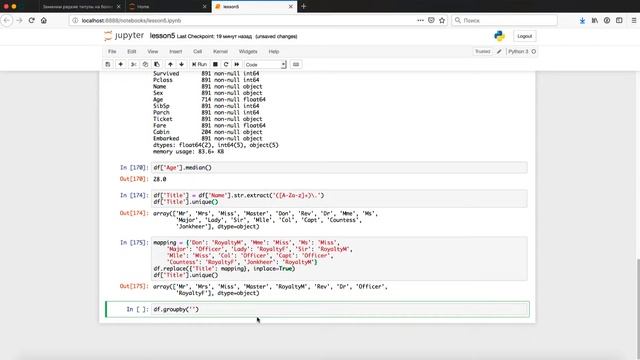
Task: Open the View menu
Action: [x=153, y=51]
